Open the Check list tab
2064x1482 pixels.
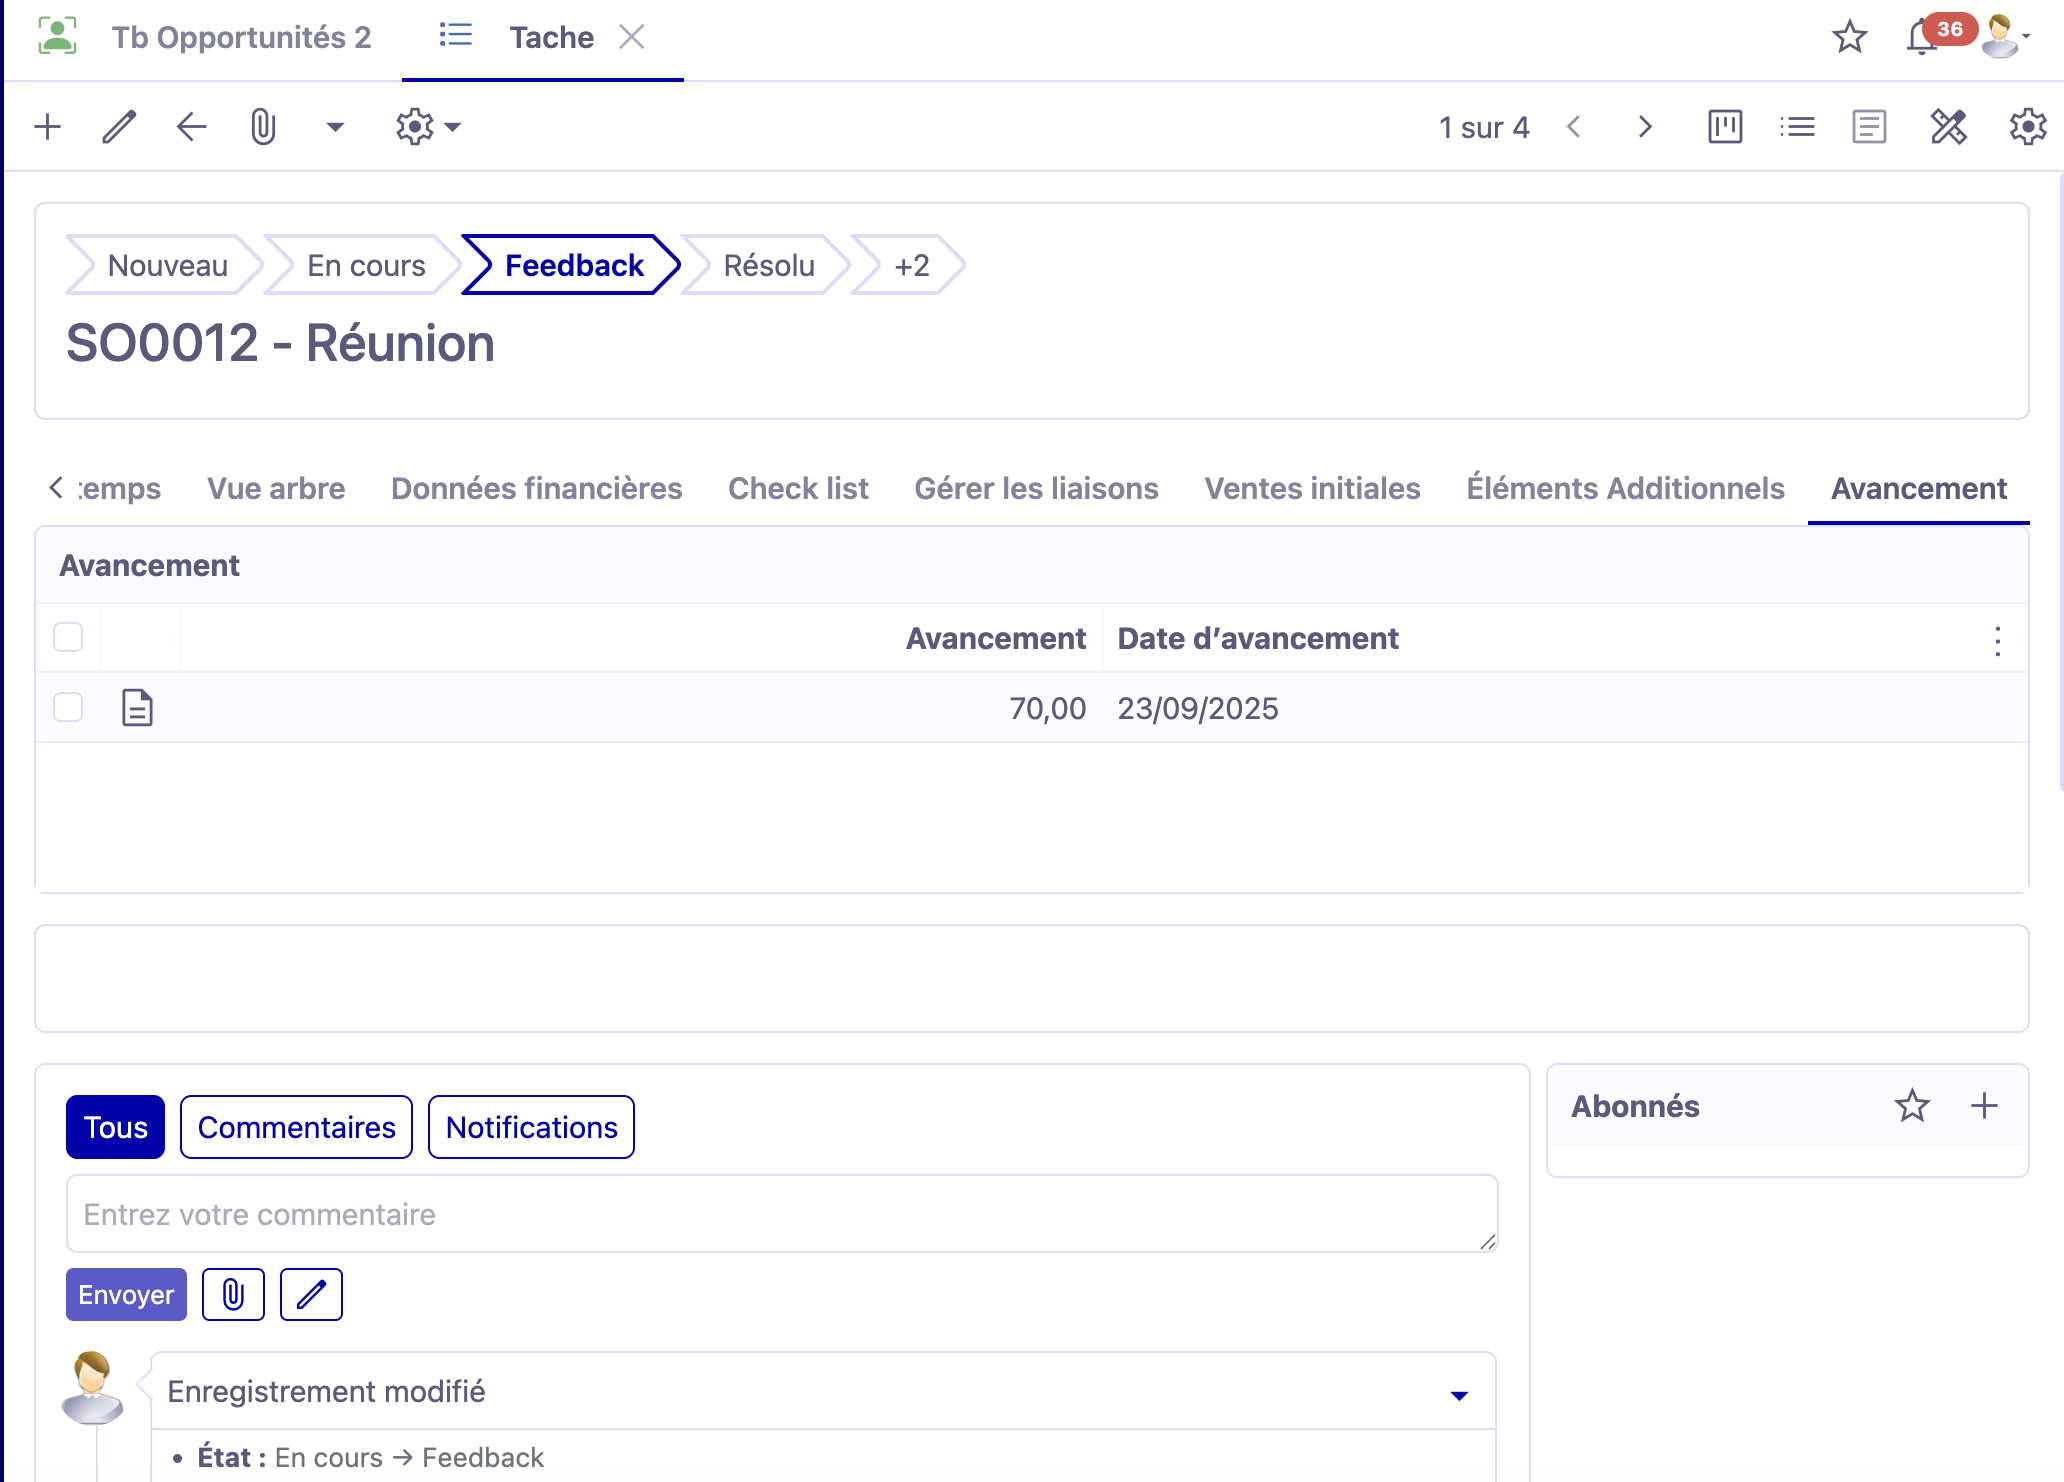[797, 488]
